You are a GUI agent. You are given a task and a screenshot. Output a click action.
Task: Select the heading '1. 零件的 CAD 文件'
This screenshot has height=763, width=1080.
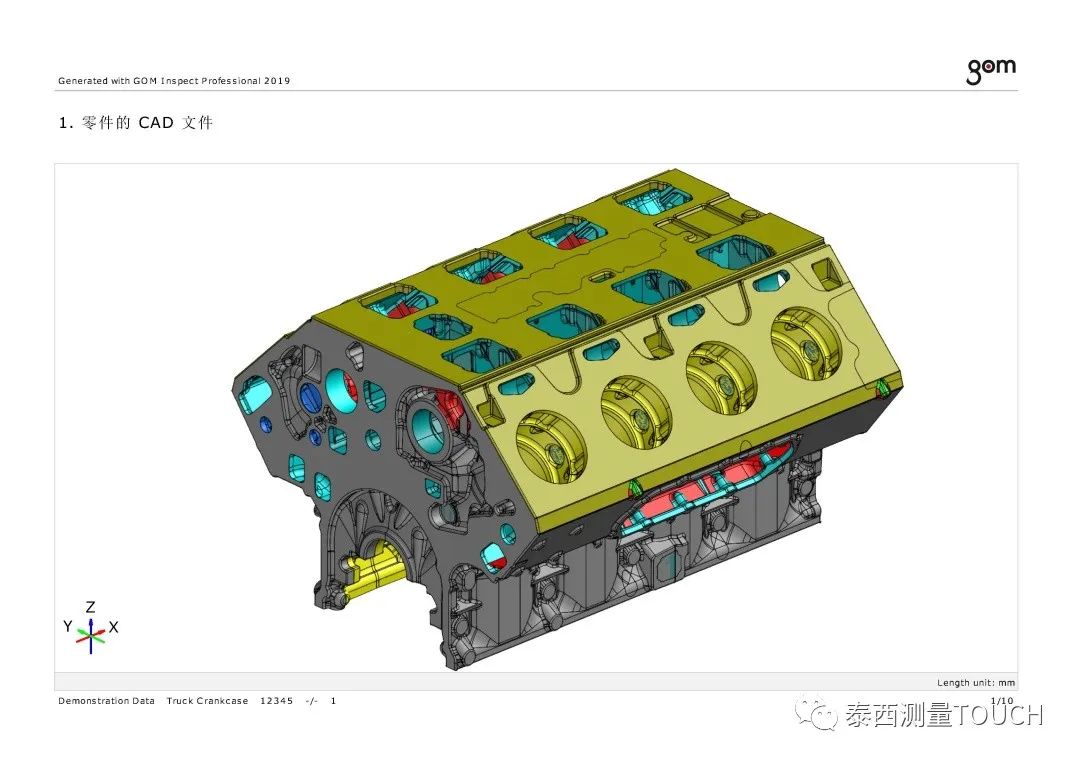point(136,123)
